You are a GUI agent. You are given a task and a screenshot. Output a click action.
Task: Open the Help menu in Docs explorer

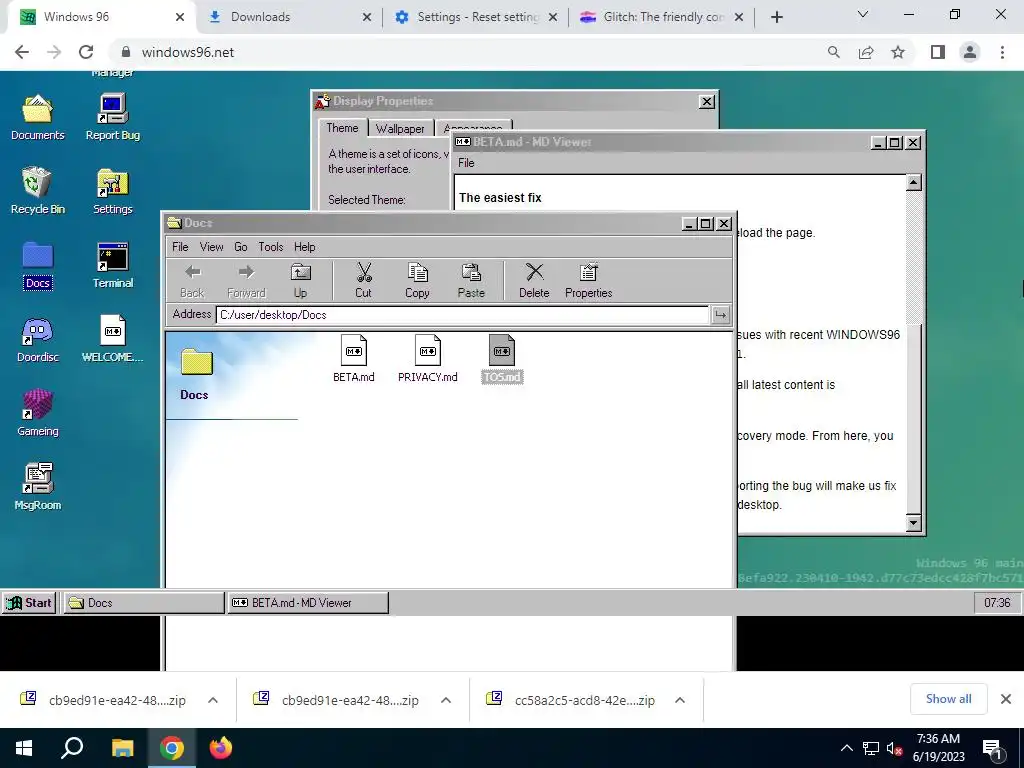coord(304,247)
